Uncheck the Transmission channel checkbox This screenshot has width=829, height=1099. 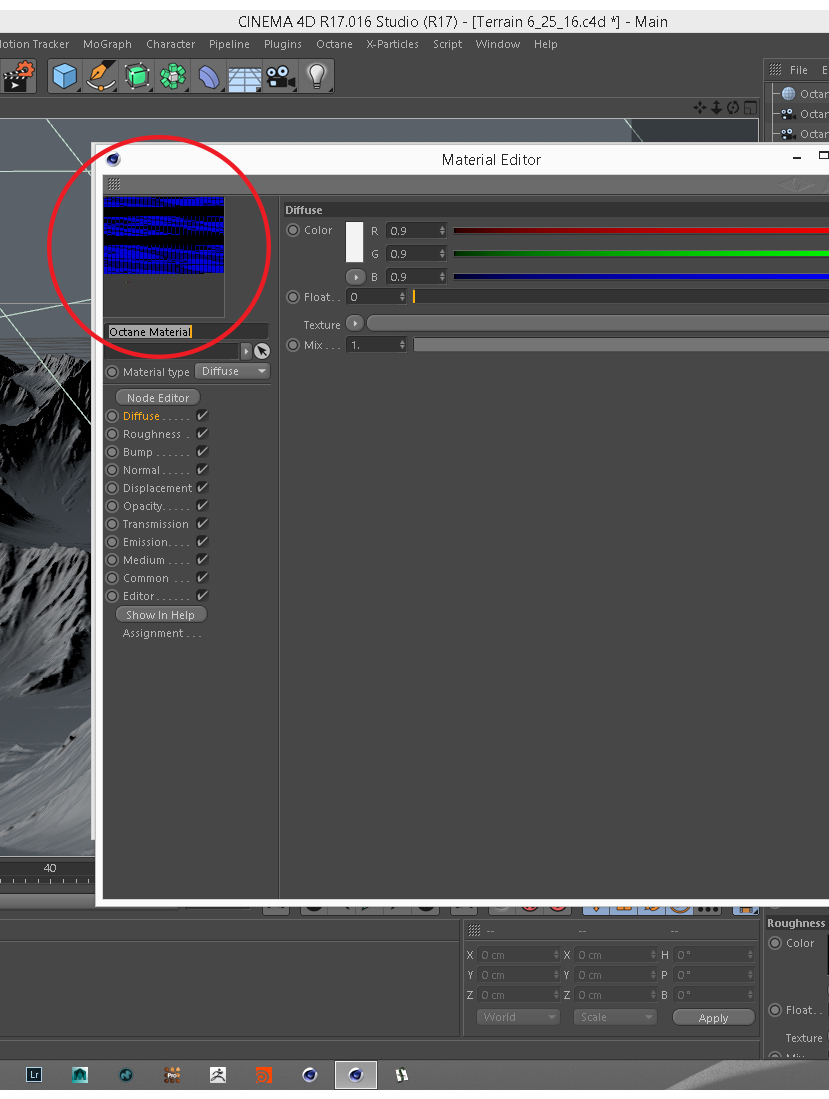[203, 524]
